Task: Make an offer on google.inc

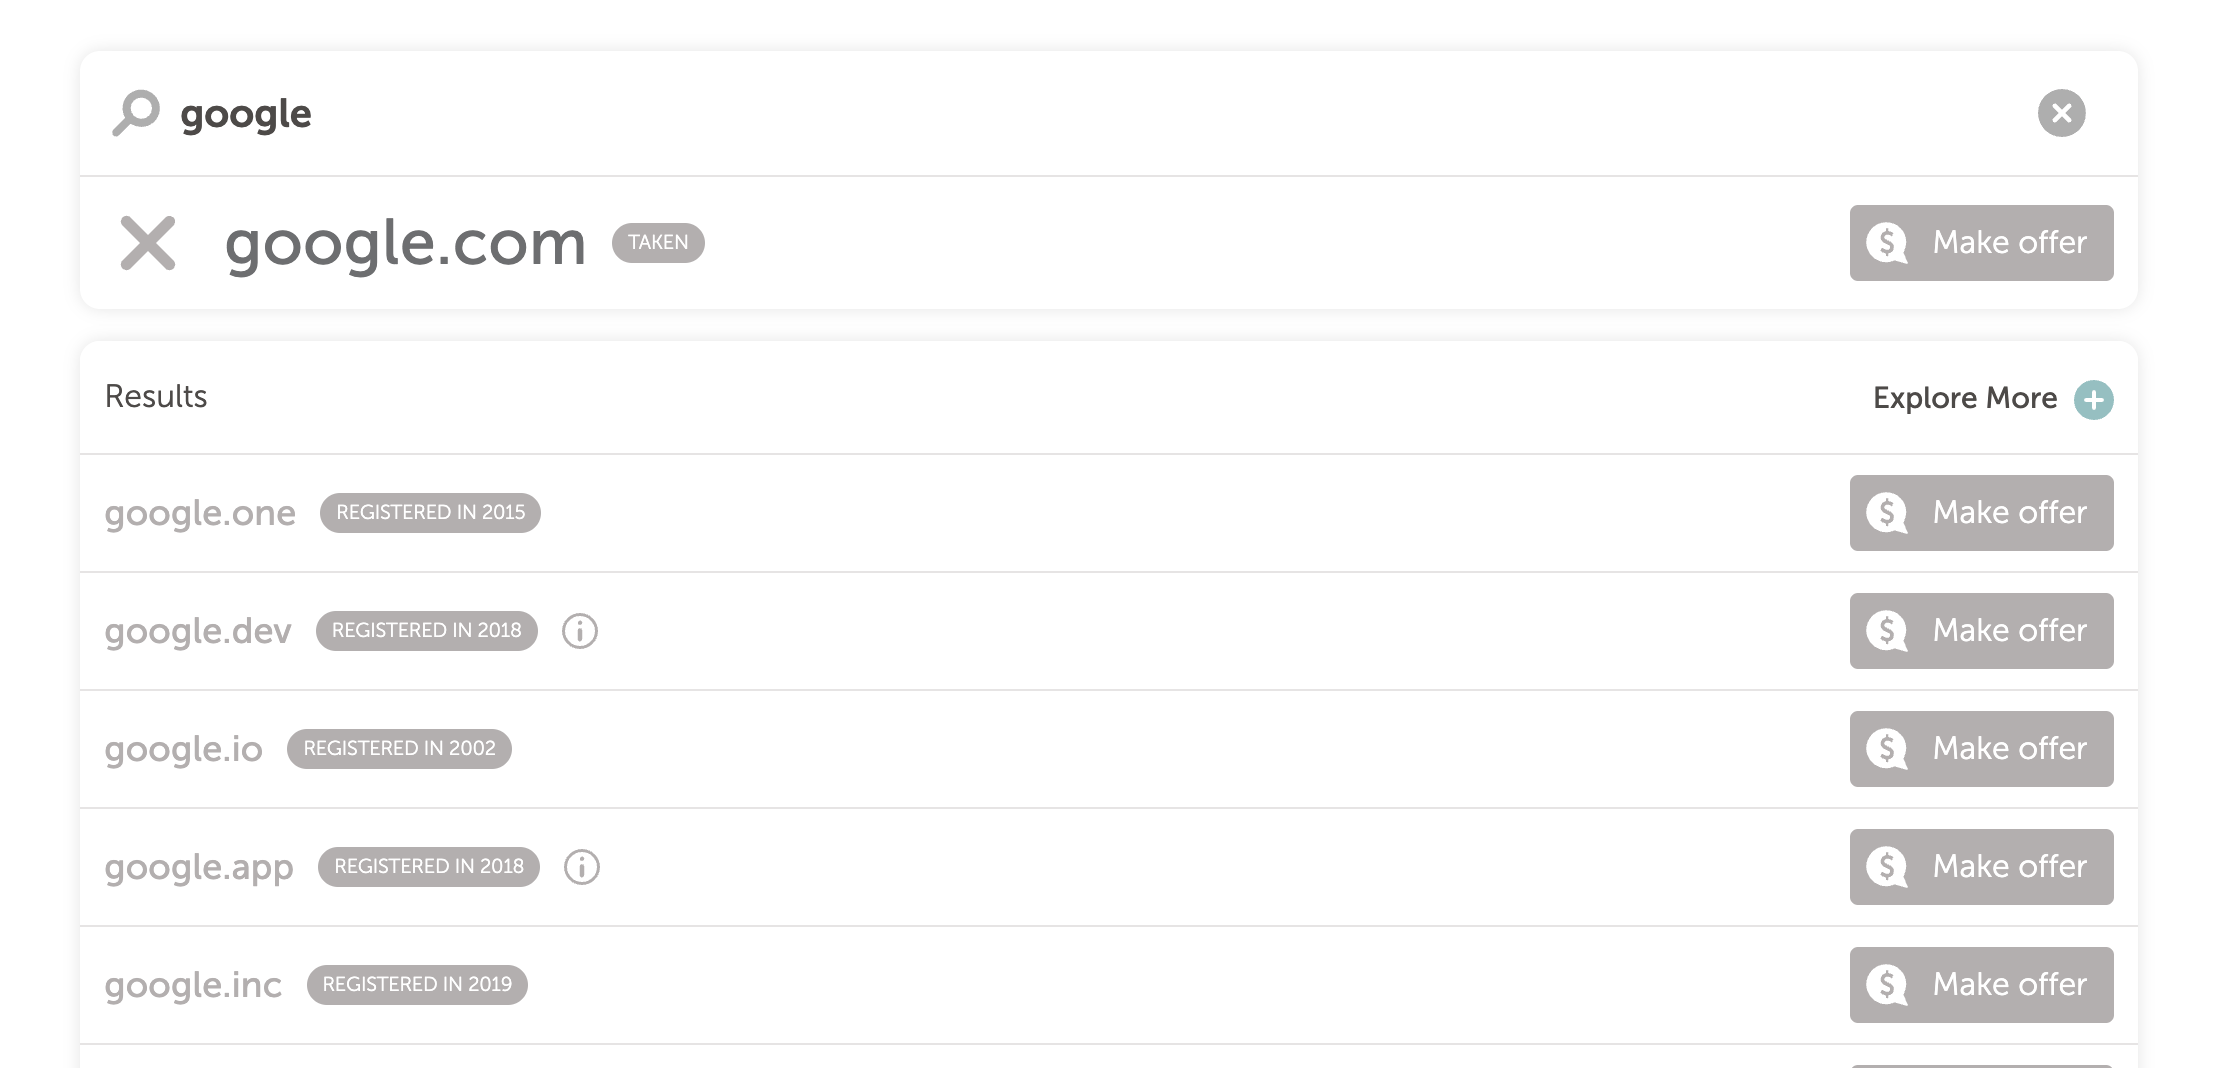Action: pos(1981,985)
